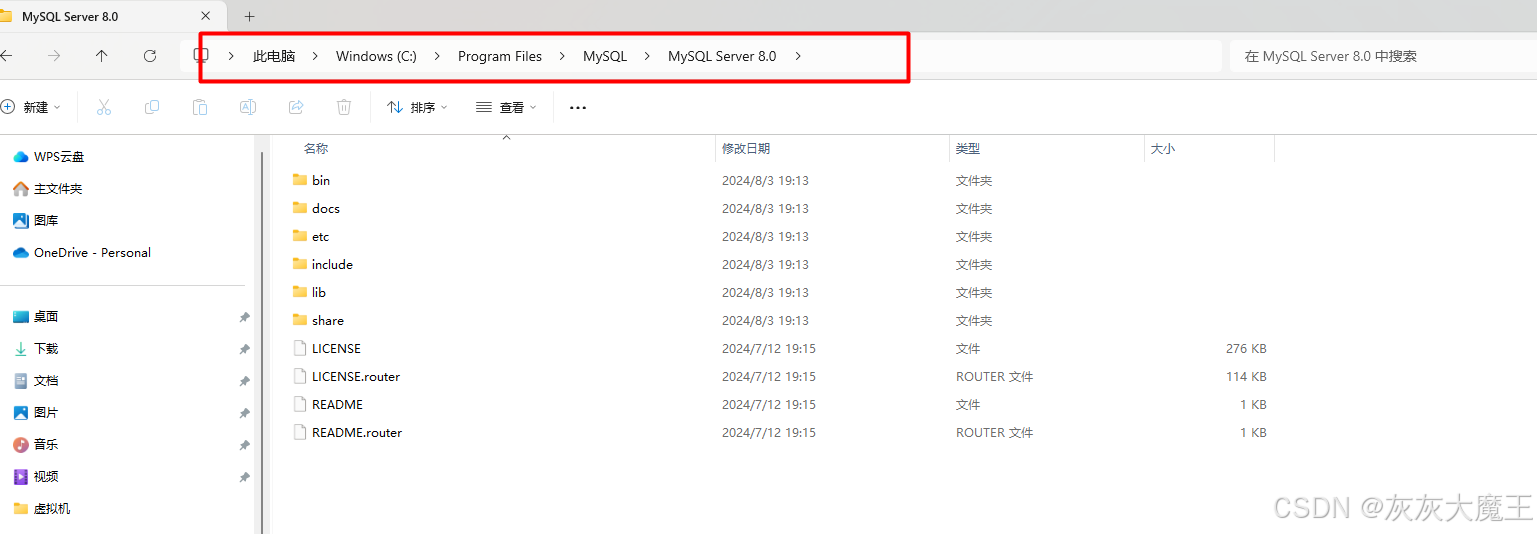Image resolution: width=1537 pixels, height=534 pixels.
Task: Refresh the current folder view
Action: pos(150,56)
